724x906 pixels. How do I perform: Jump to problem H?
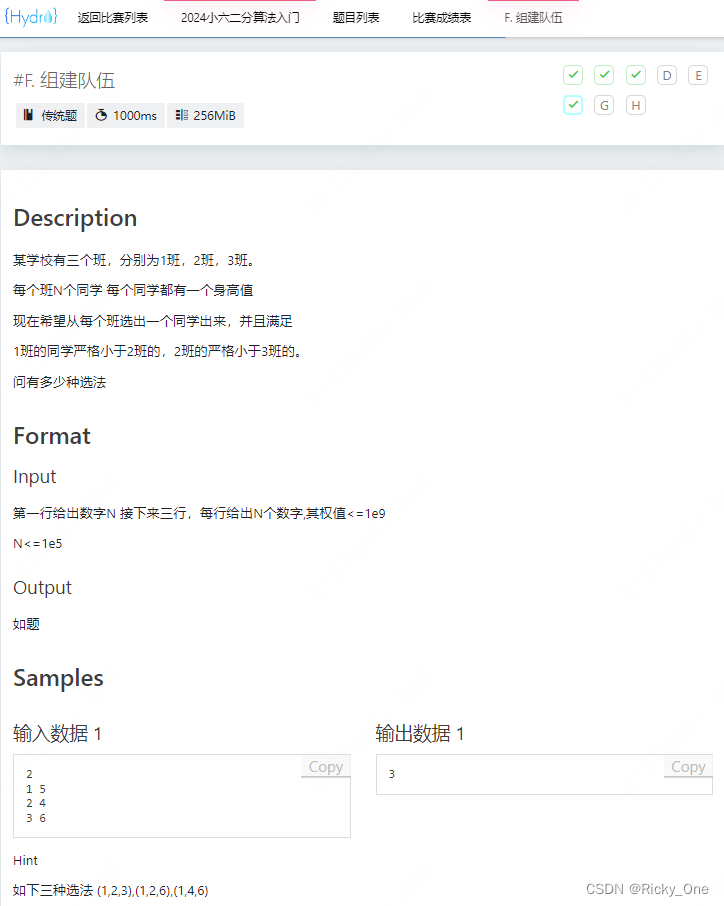636,105
